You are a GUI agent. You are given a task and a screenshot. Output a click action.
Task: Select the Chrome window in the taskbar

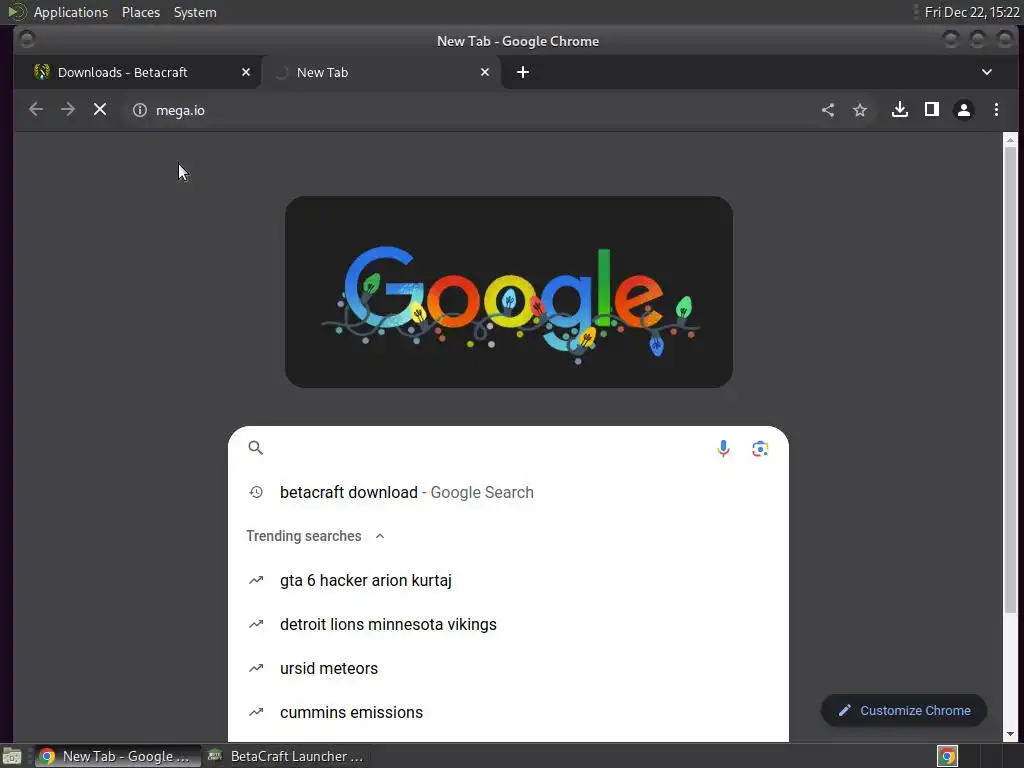click(x=116, y=756)
